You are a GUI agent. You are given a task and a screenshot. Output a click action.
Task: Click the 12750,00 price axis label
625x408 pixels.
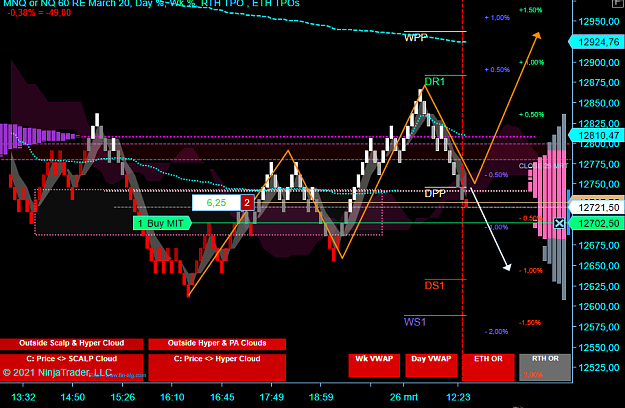pyautogui.click(x=599, y=184)
